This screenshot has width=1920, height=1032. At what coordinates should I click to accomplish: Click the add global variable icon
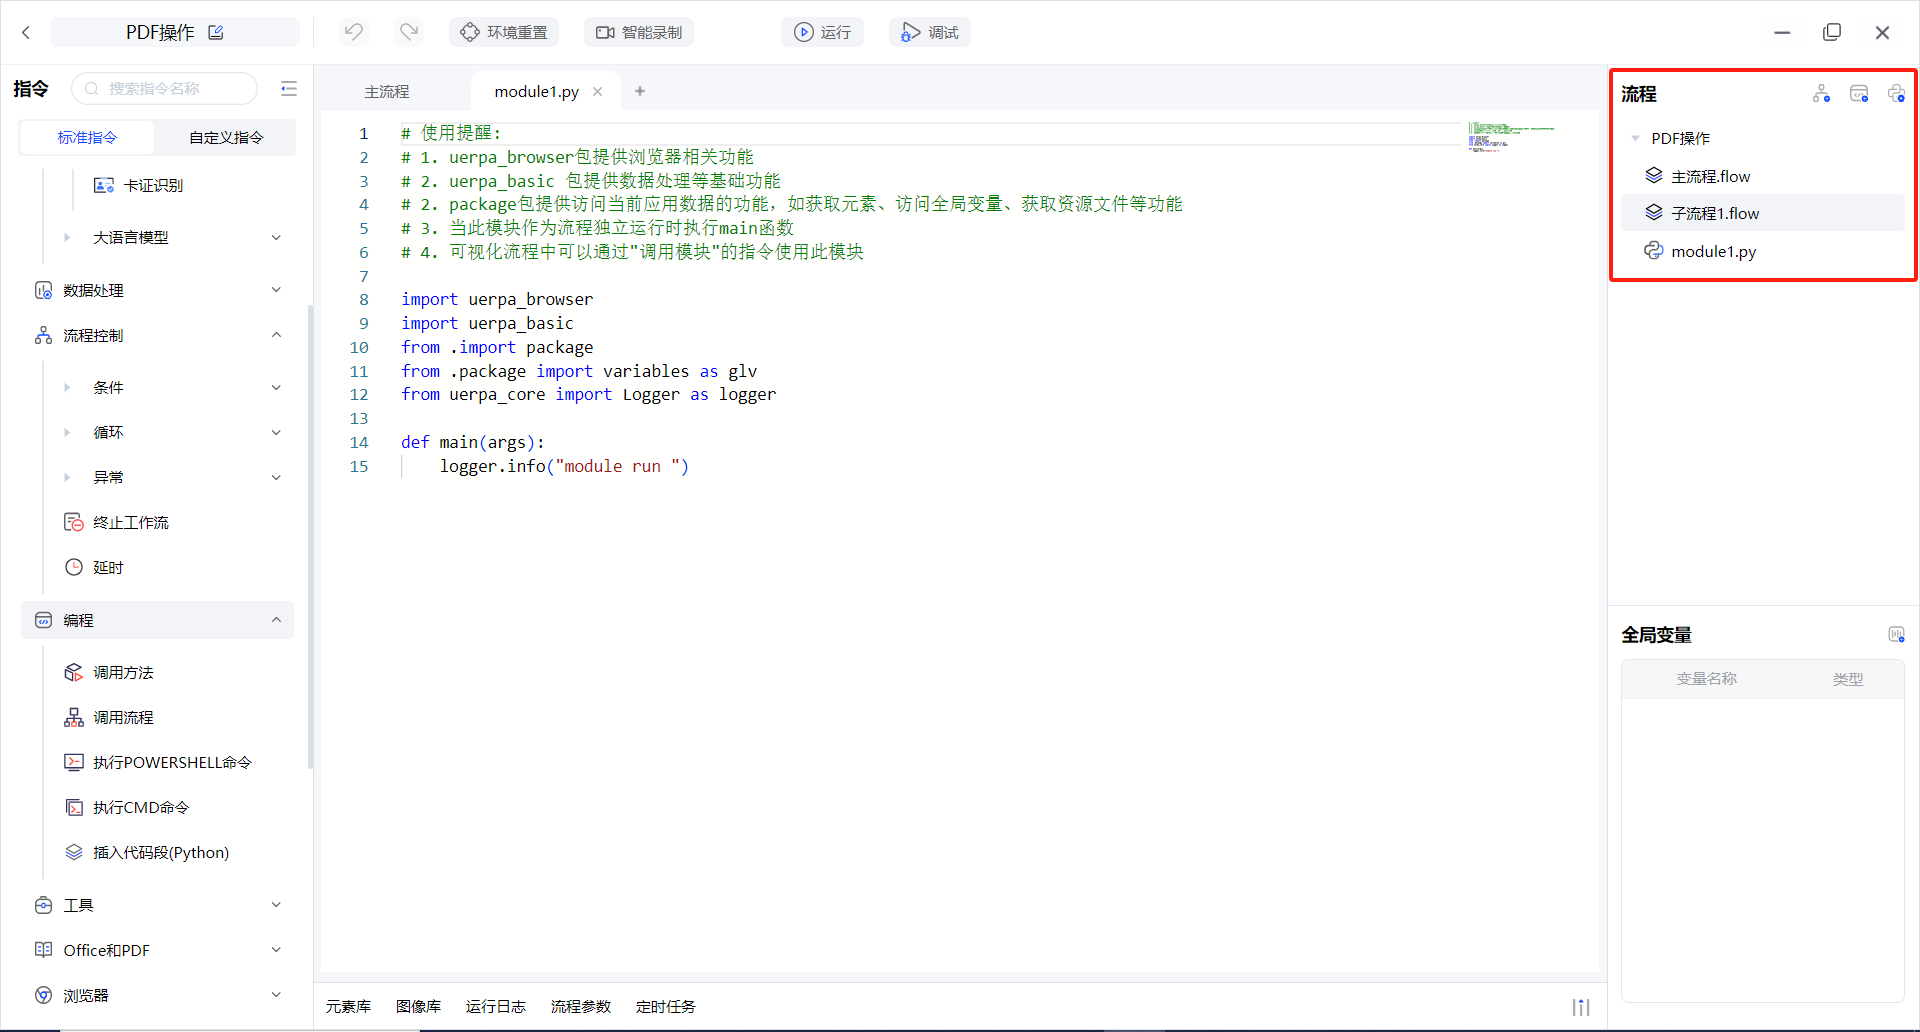pos(1896,635)
